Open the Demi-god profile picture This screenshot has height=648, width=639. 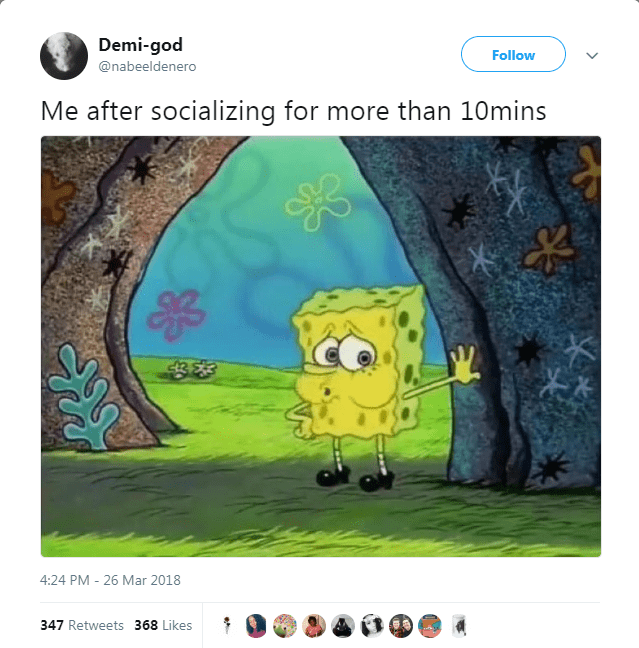64,56
